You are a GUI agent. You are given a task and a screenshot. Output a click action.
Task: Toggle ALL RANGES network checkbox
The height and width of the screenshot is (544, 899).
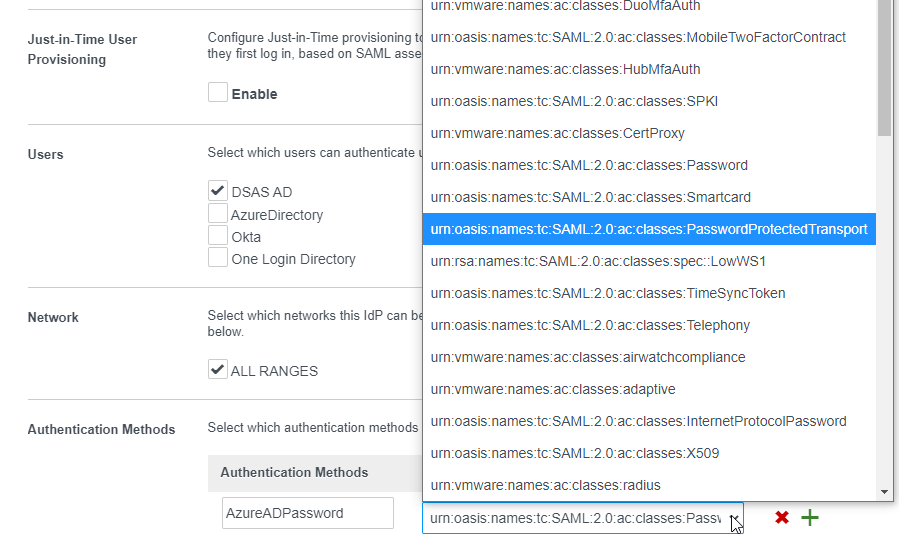point(218,369)
